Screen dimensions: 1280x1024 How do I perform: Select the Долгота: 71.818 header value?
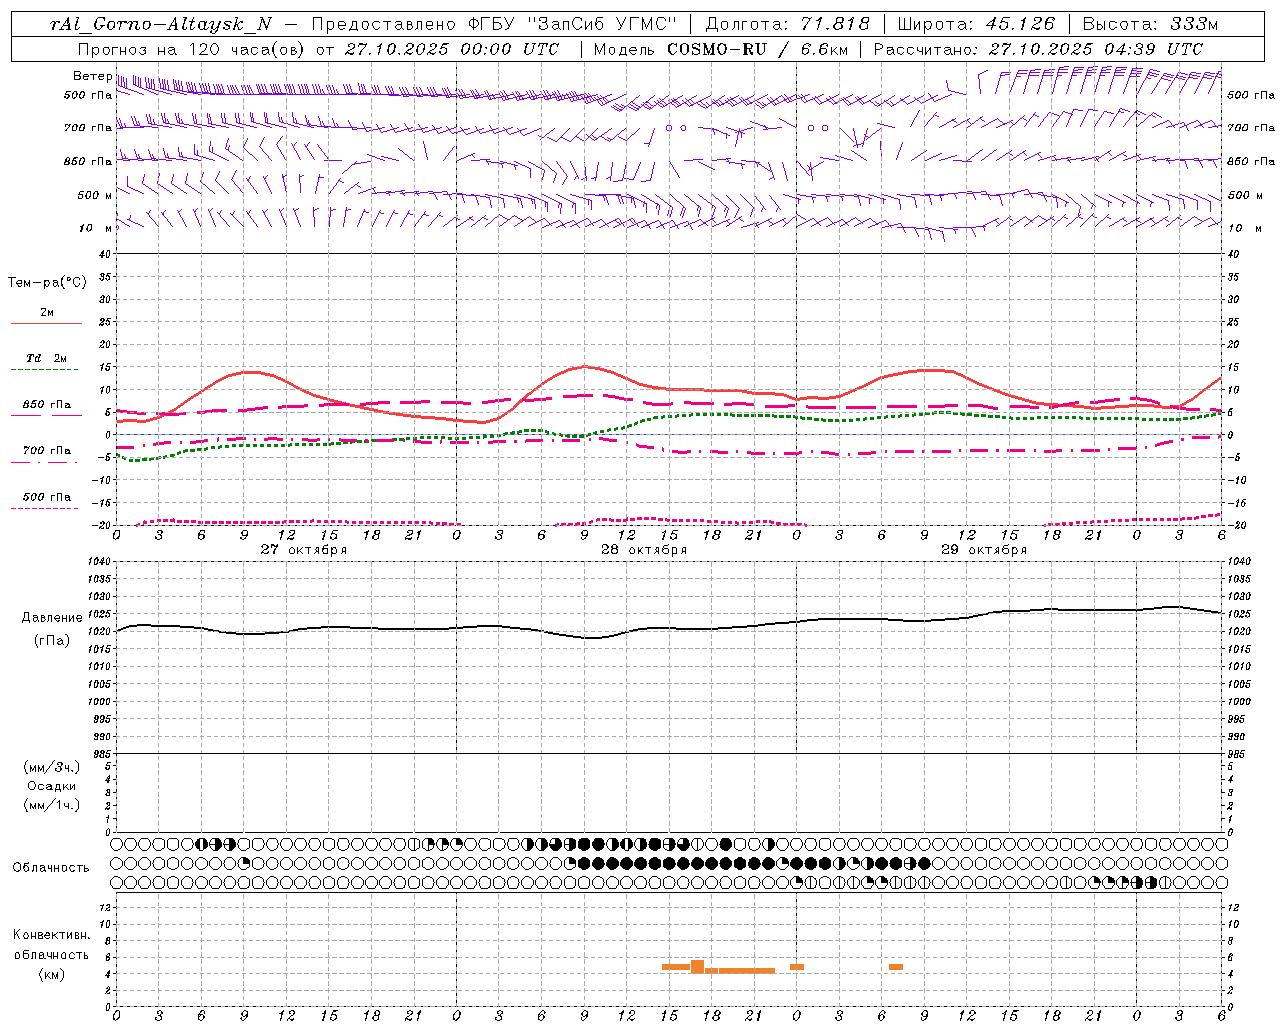[788, 25]
